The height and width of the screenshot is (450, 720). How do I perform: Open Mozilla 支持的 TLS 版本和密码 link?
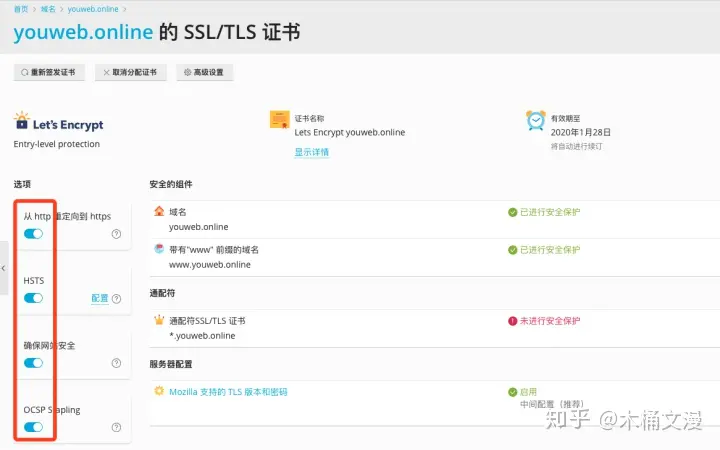(228, 392)
